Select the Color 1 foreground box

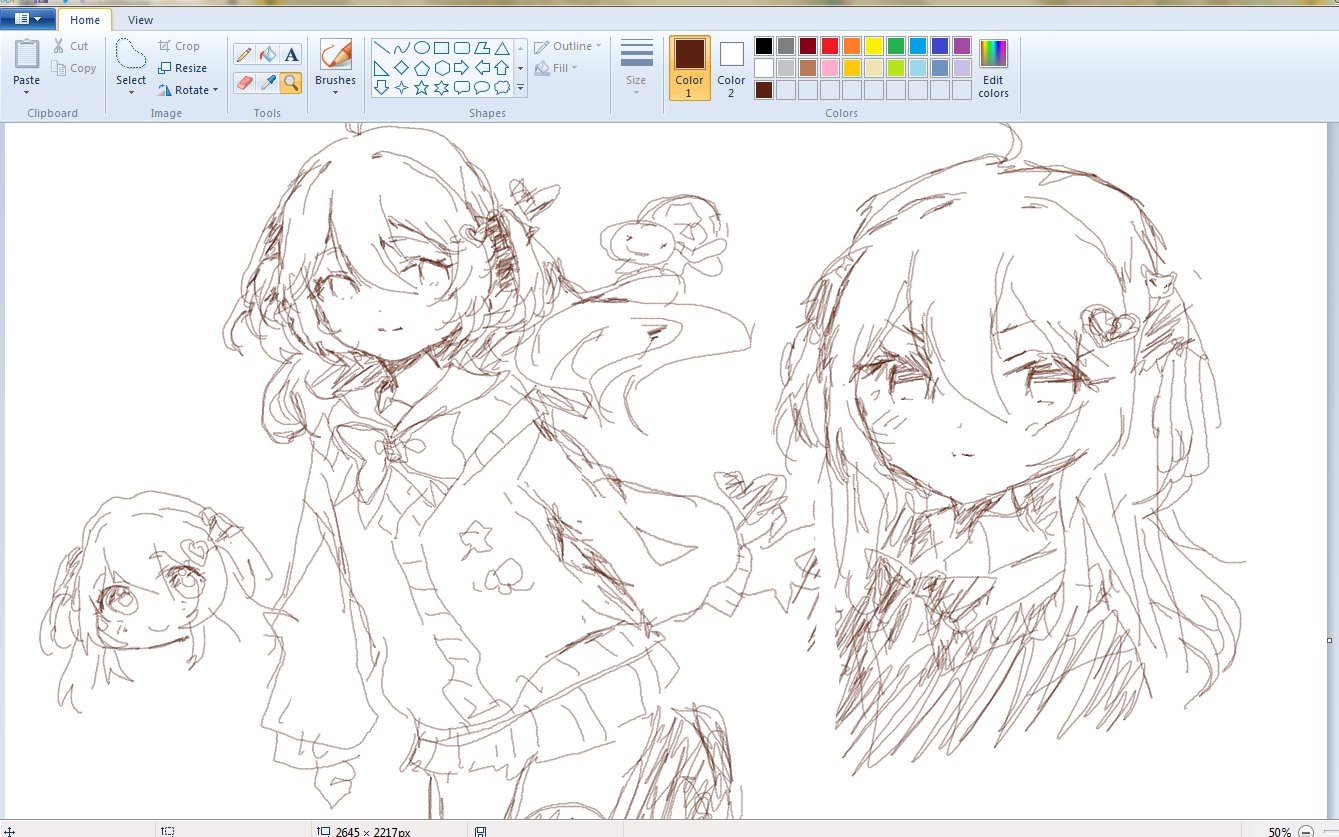pyautogui.click(x=689, y=68)
